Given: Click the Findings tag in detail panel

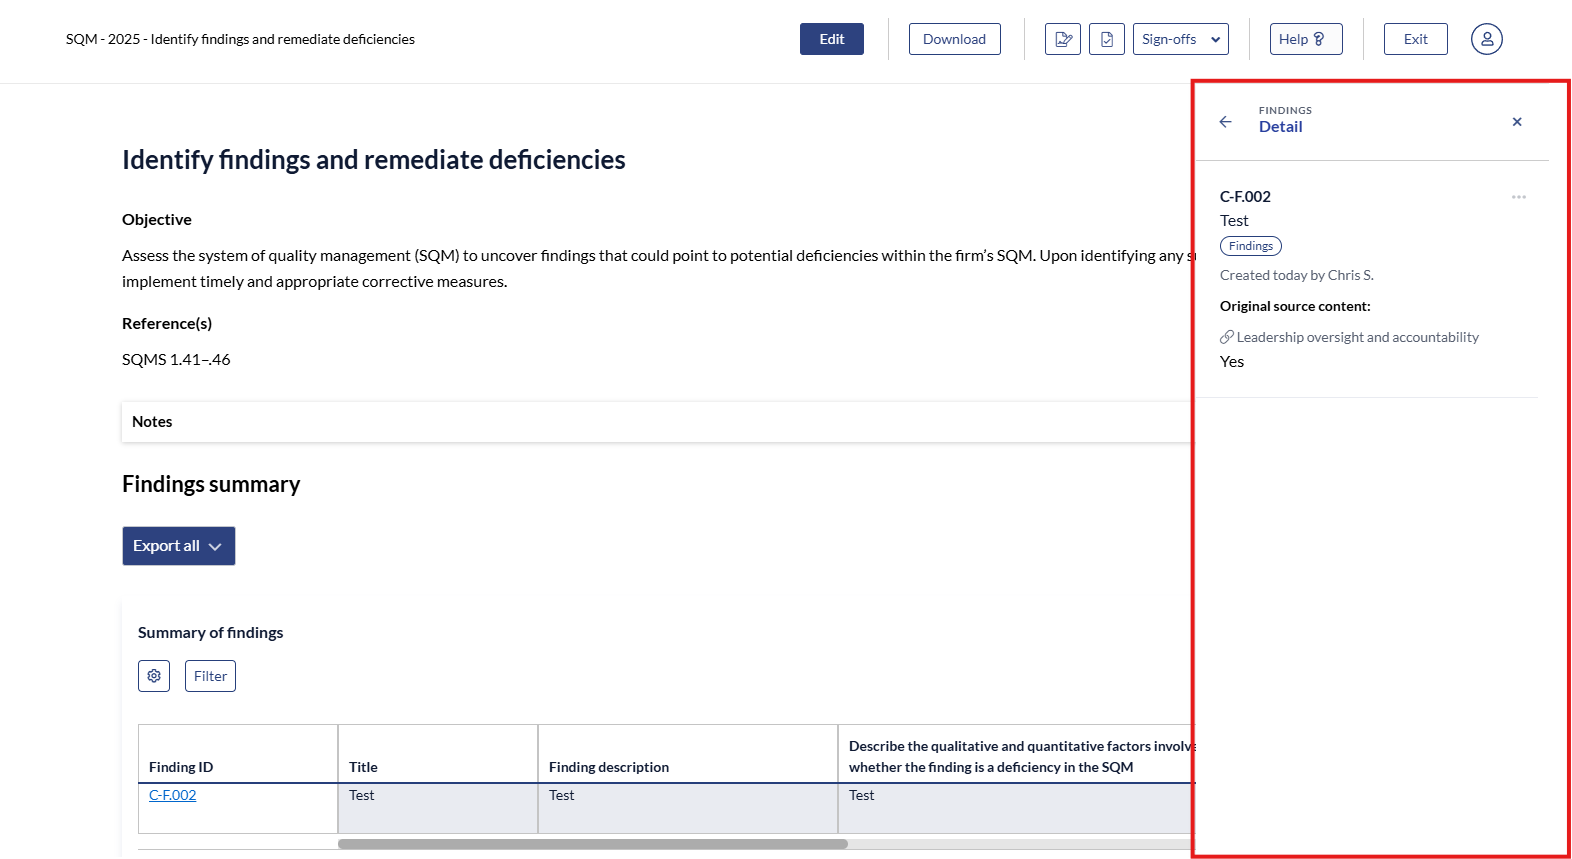Looking at the screenshot, I should click(x=1250, y=246).
